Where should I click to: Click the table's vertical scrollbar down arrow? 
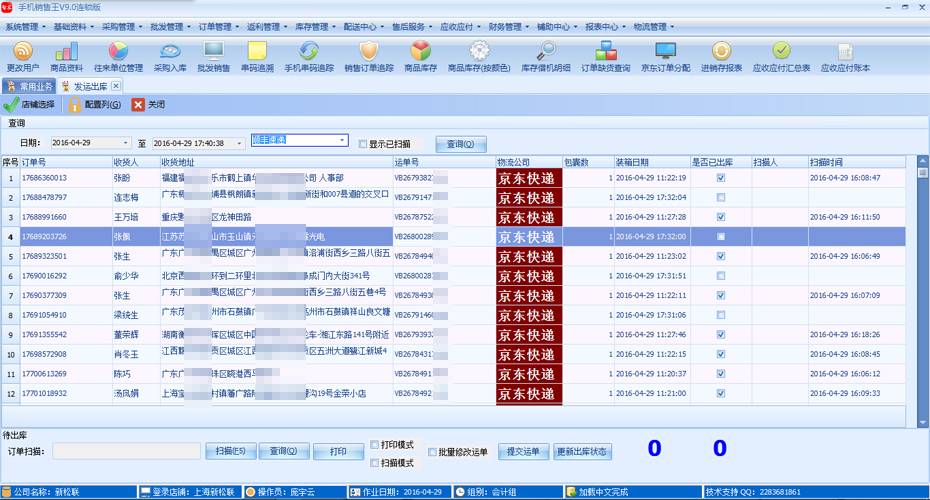[922, 422]
